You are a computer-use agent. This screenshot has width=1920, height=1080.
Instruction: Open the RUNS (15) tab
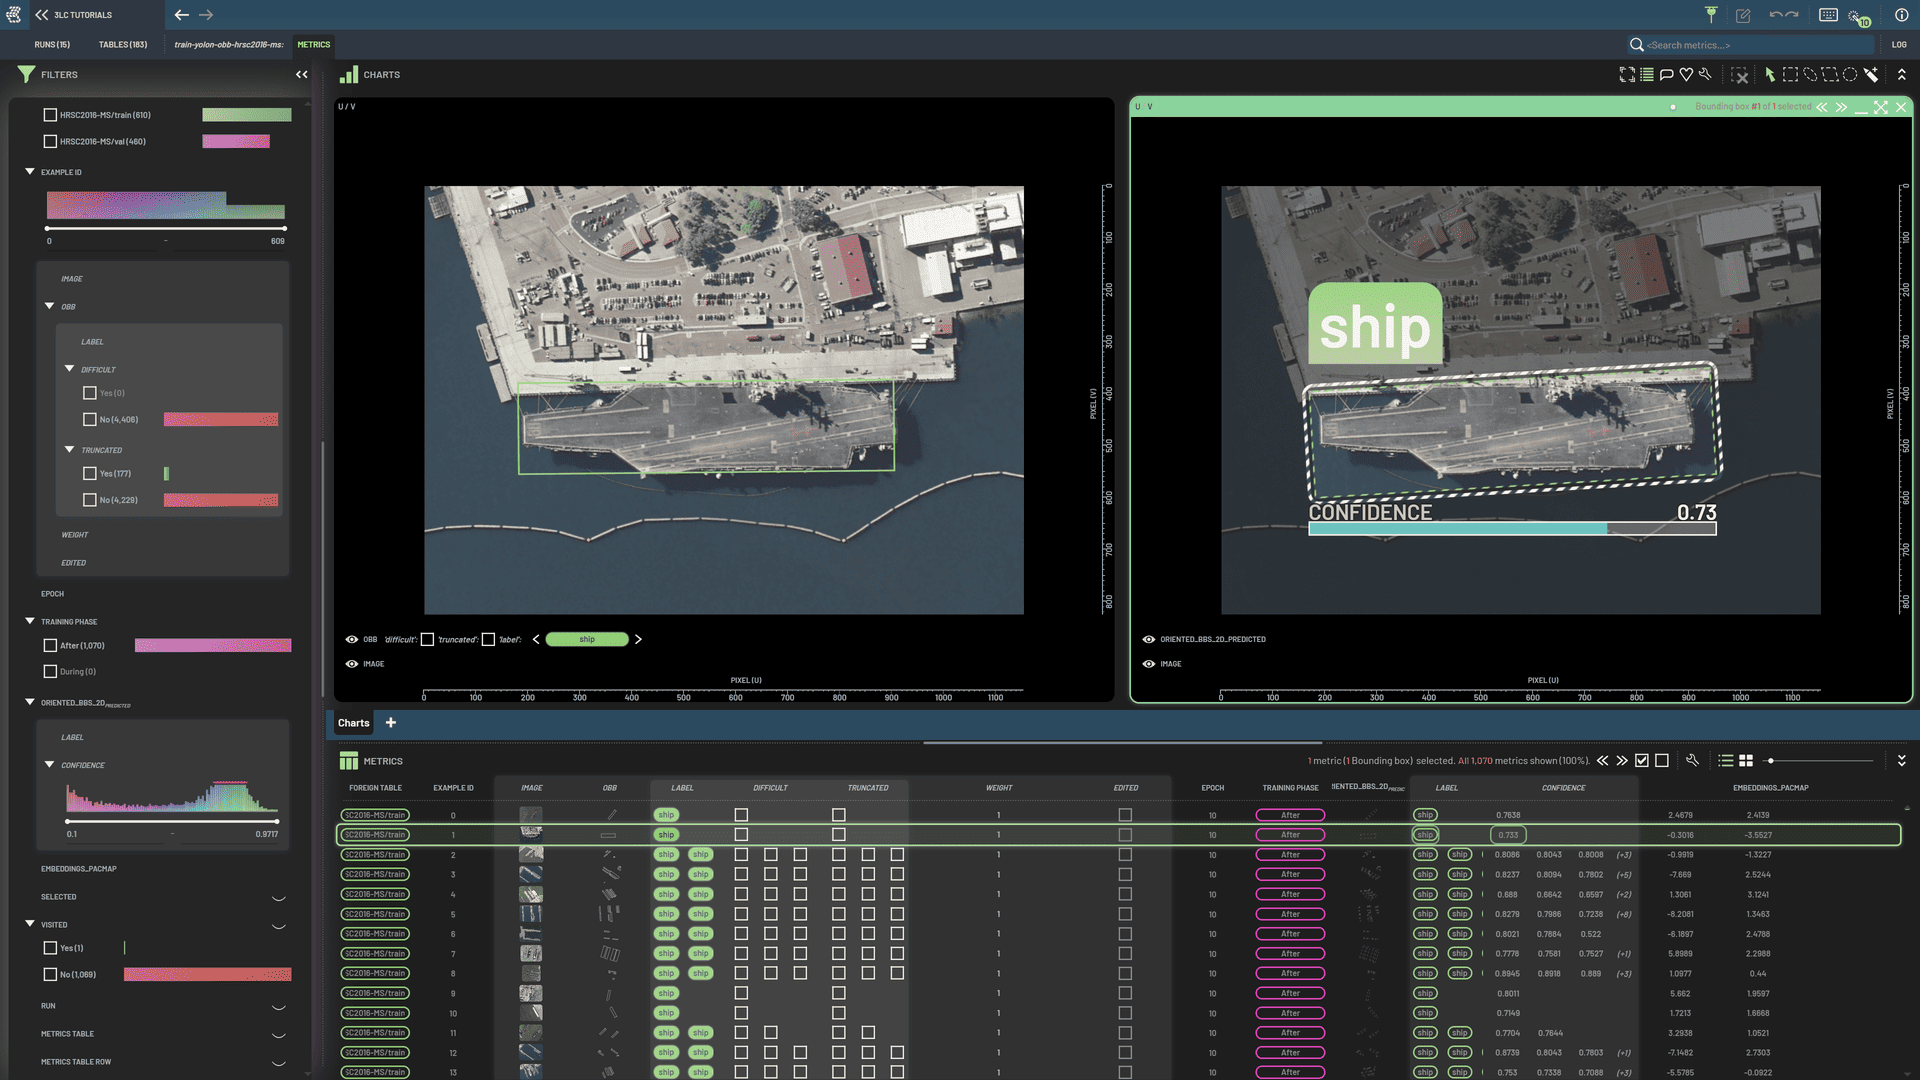point(52,45)
